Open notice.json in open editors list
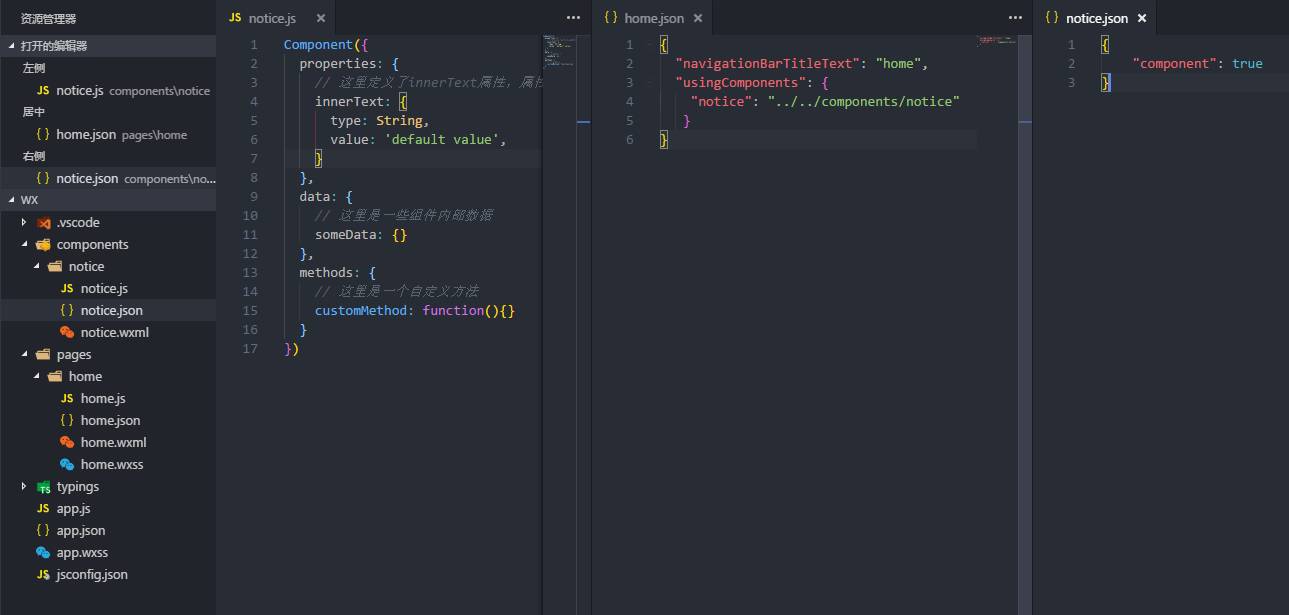This screenshot has width=1289, height=615. click(108, 178)
